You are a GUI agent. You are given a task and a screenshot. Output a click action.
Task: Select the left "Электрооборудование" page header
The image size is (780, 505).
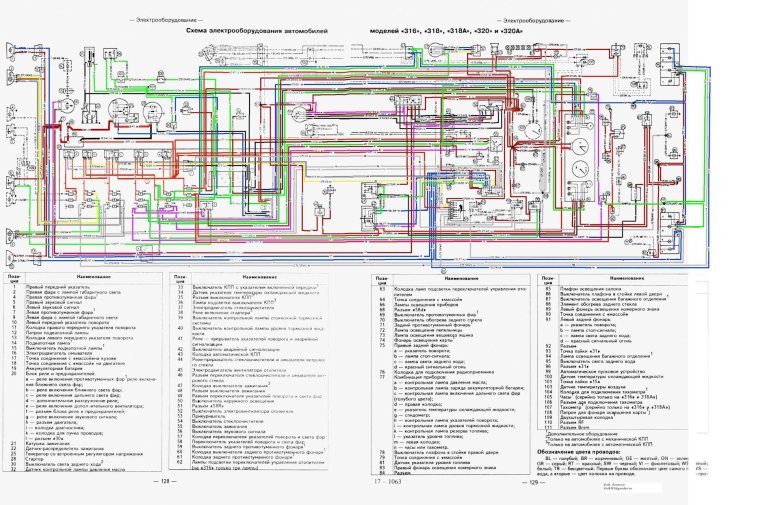point(162,19)
